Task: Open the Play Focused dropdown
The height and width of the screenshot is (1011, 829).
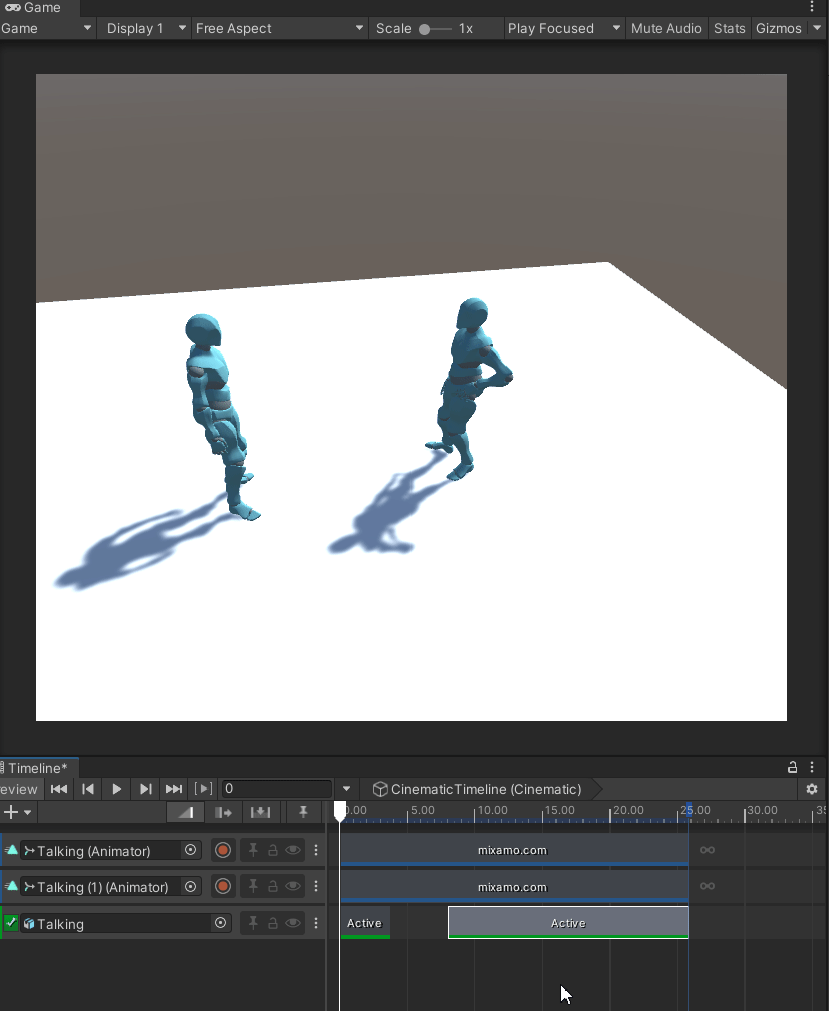Action: coord(564,28)
